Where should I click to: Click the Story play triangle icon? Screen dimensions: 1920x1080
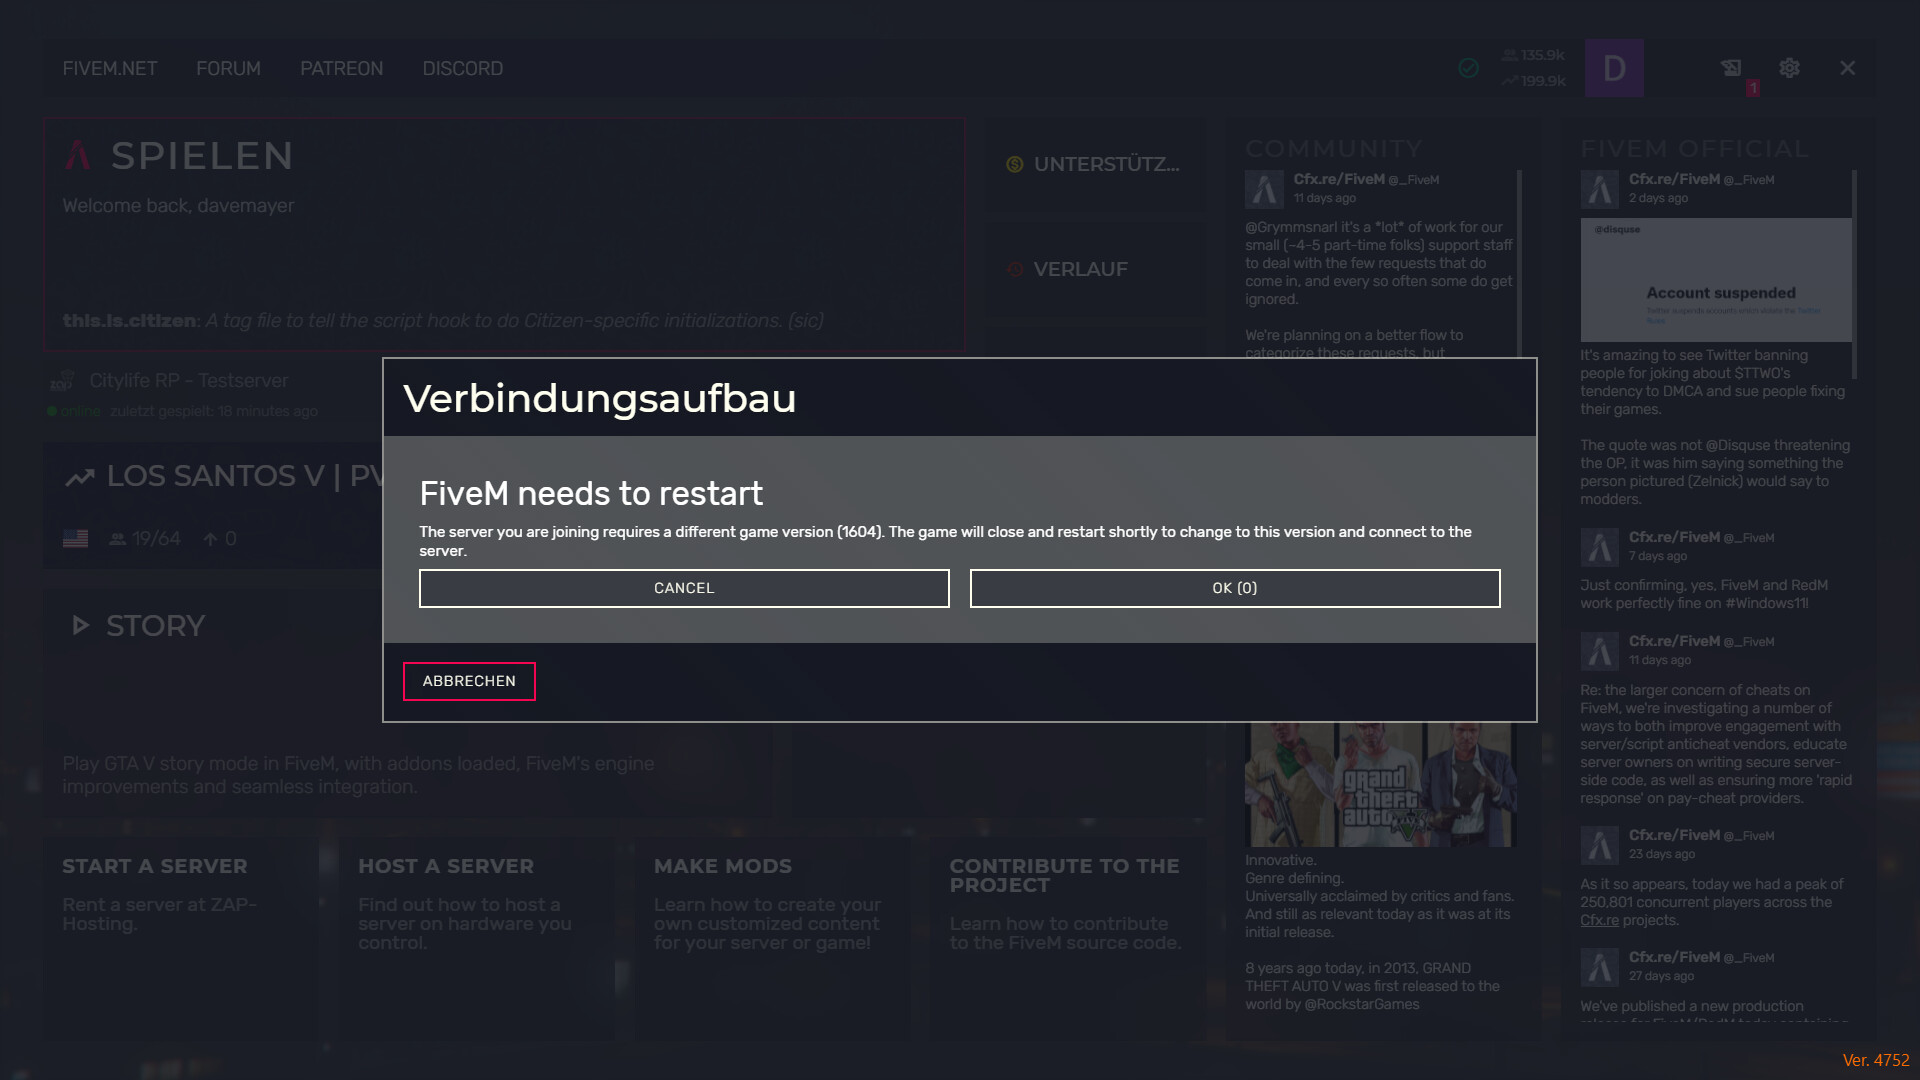tap(80, 625)
